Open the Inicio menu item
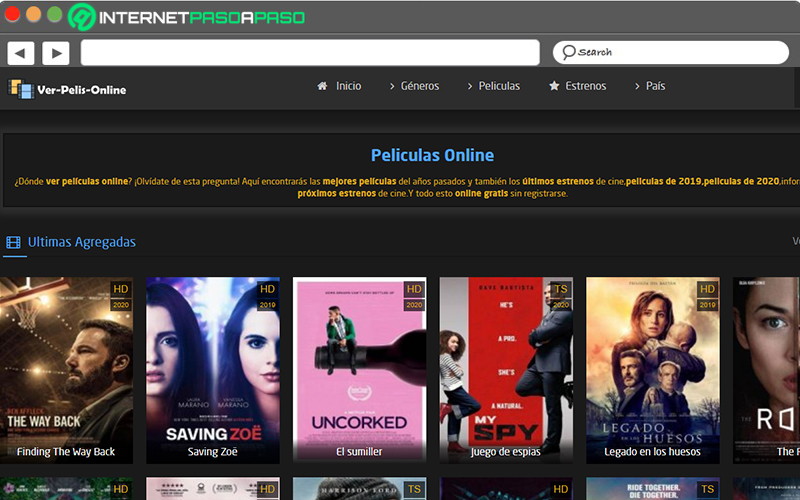Image resolution: width=800 pixels, height=500 pixels. pyautogui.click(x=348, y=86)
